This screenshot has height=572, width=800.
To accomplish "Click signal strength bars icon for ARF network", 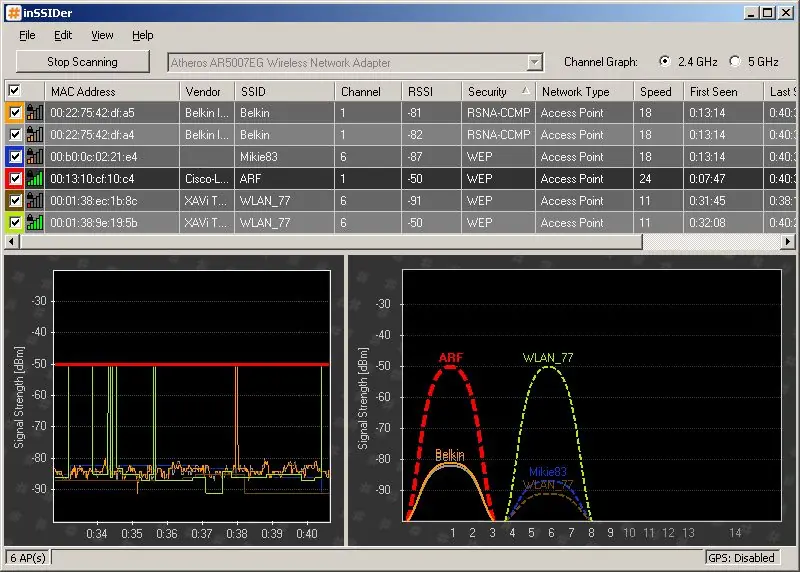I will click(35, 179).
